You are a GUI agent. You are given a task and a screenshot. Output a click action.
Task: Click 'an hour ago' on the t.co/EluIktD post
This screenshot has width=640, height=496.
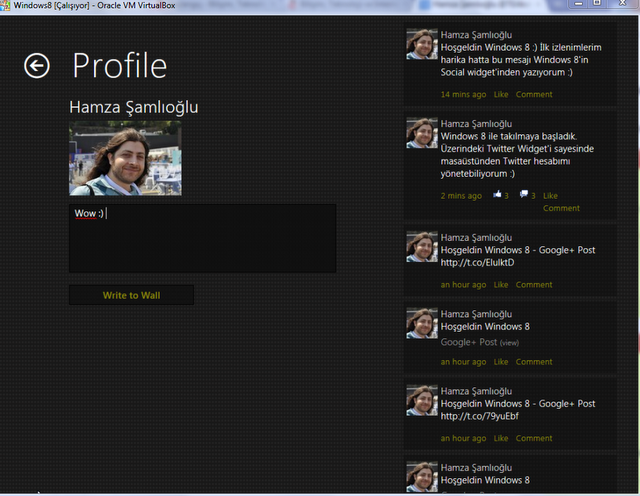pyautogui.click(x=463, y=285)
